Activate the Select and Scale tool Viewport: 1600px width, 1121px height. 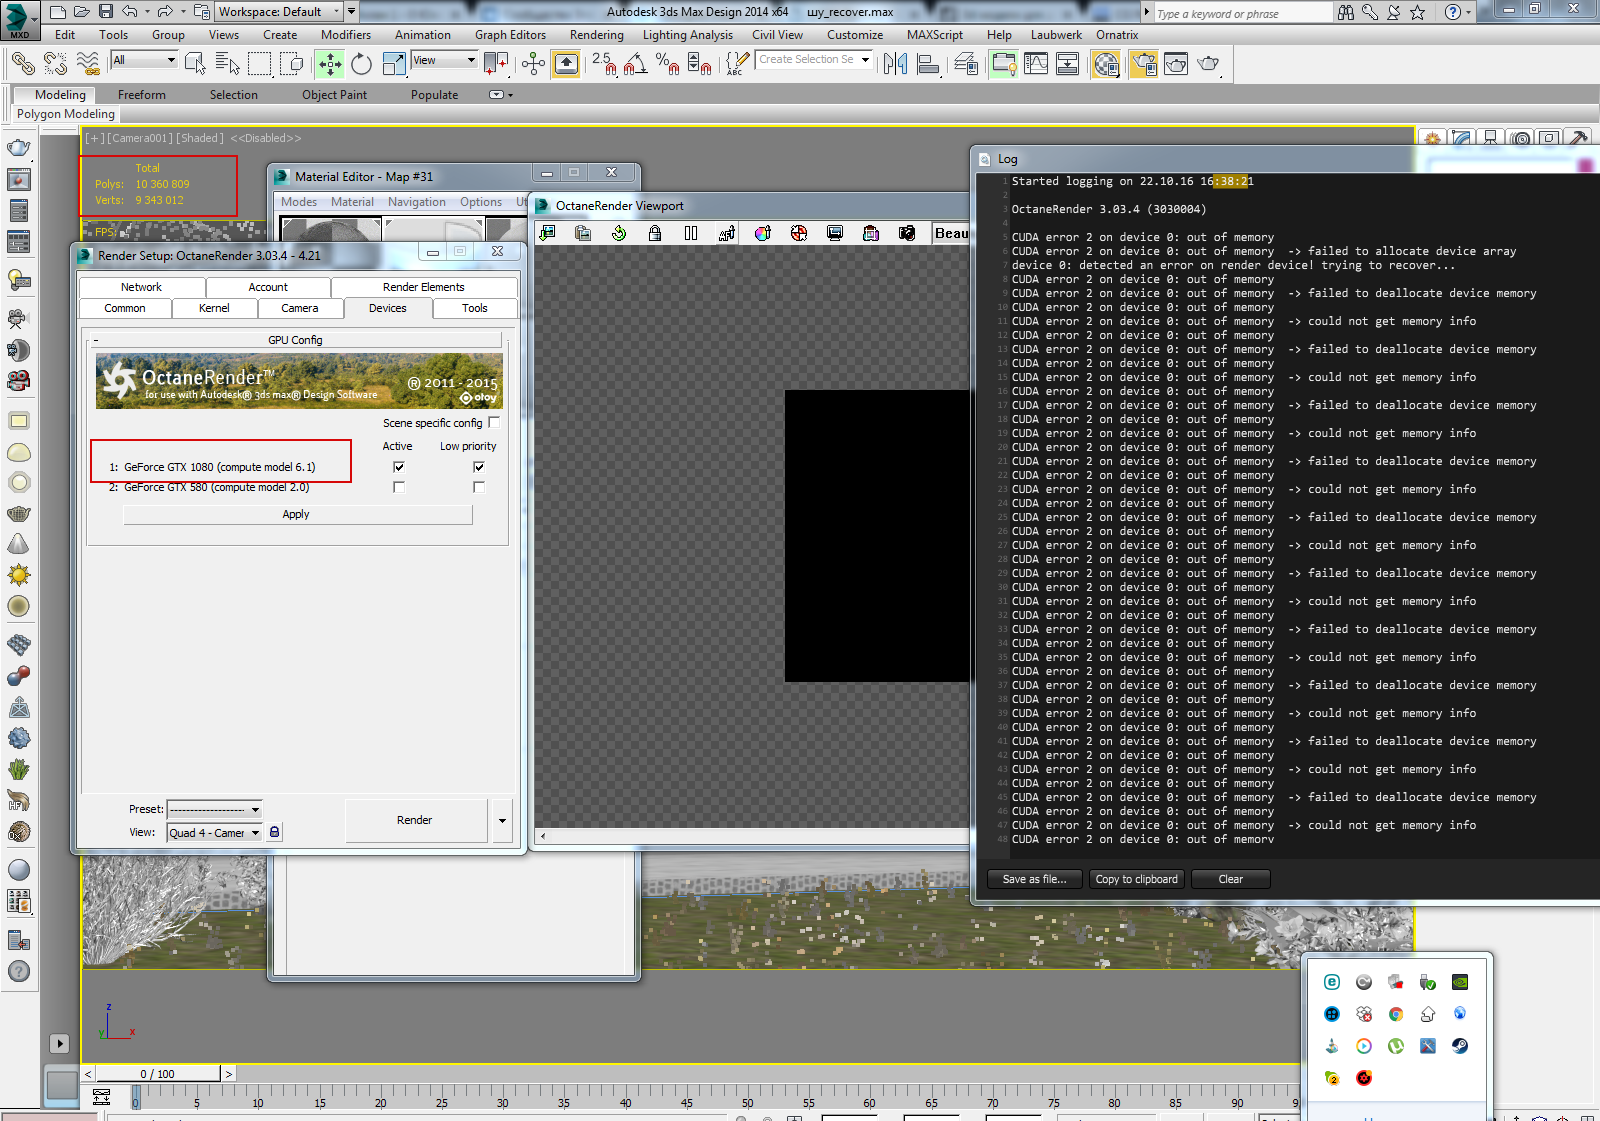coord(394,64)
